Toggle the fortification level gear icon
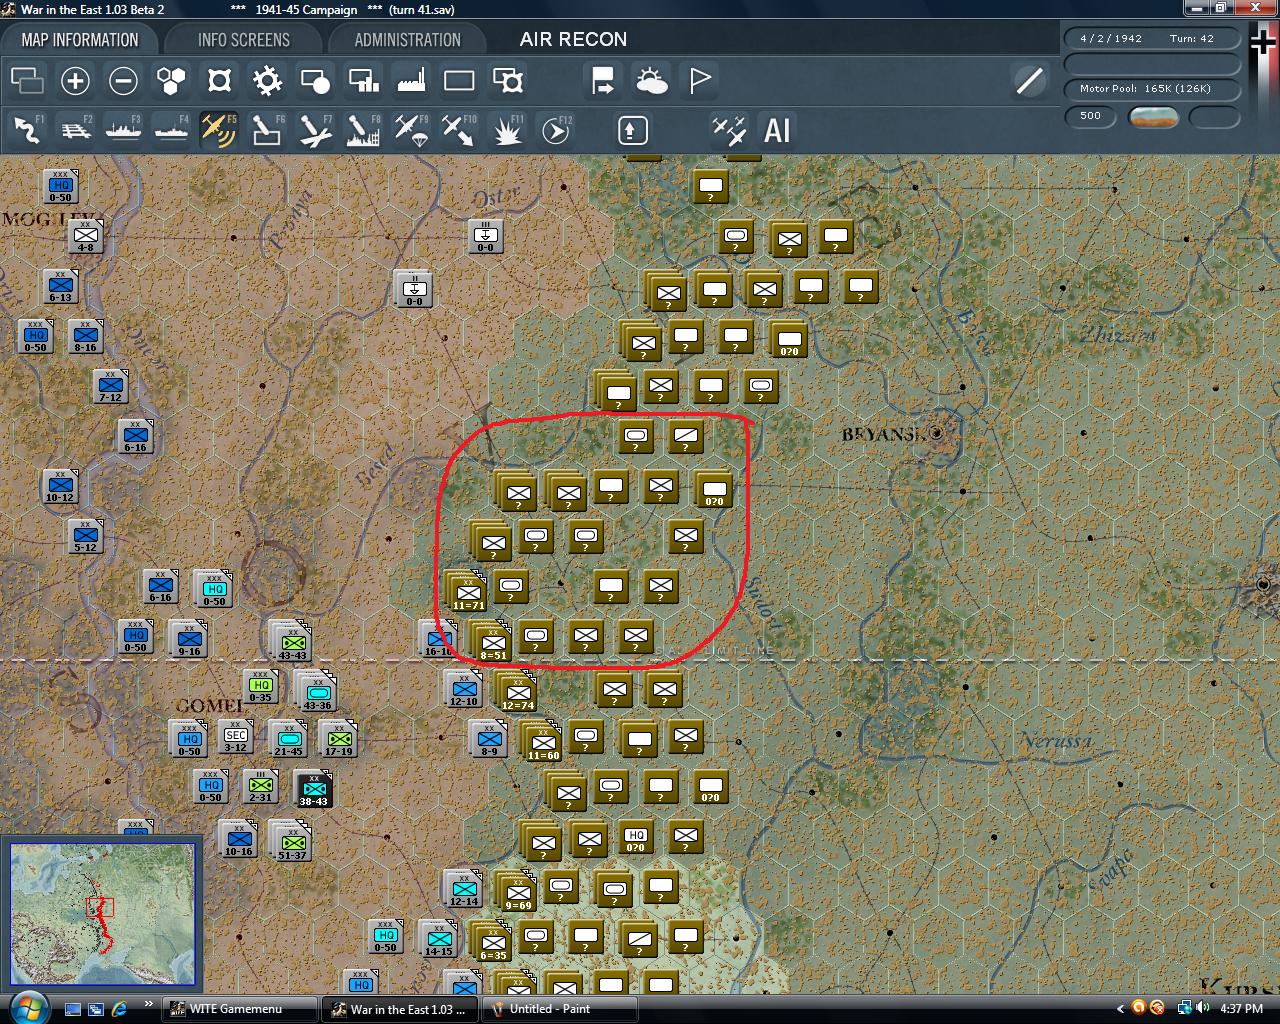 (x=267, y=81)
